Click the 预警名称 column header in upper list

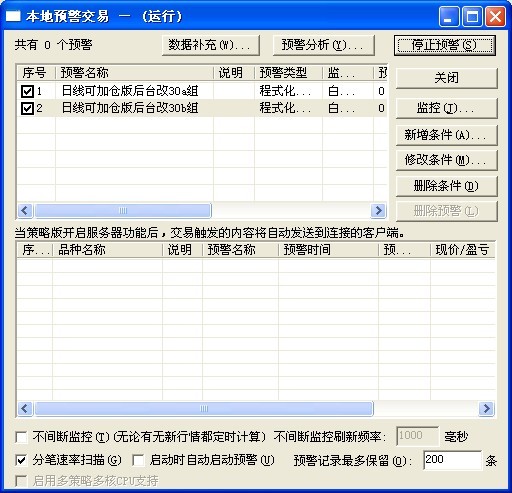point(134,73)
